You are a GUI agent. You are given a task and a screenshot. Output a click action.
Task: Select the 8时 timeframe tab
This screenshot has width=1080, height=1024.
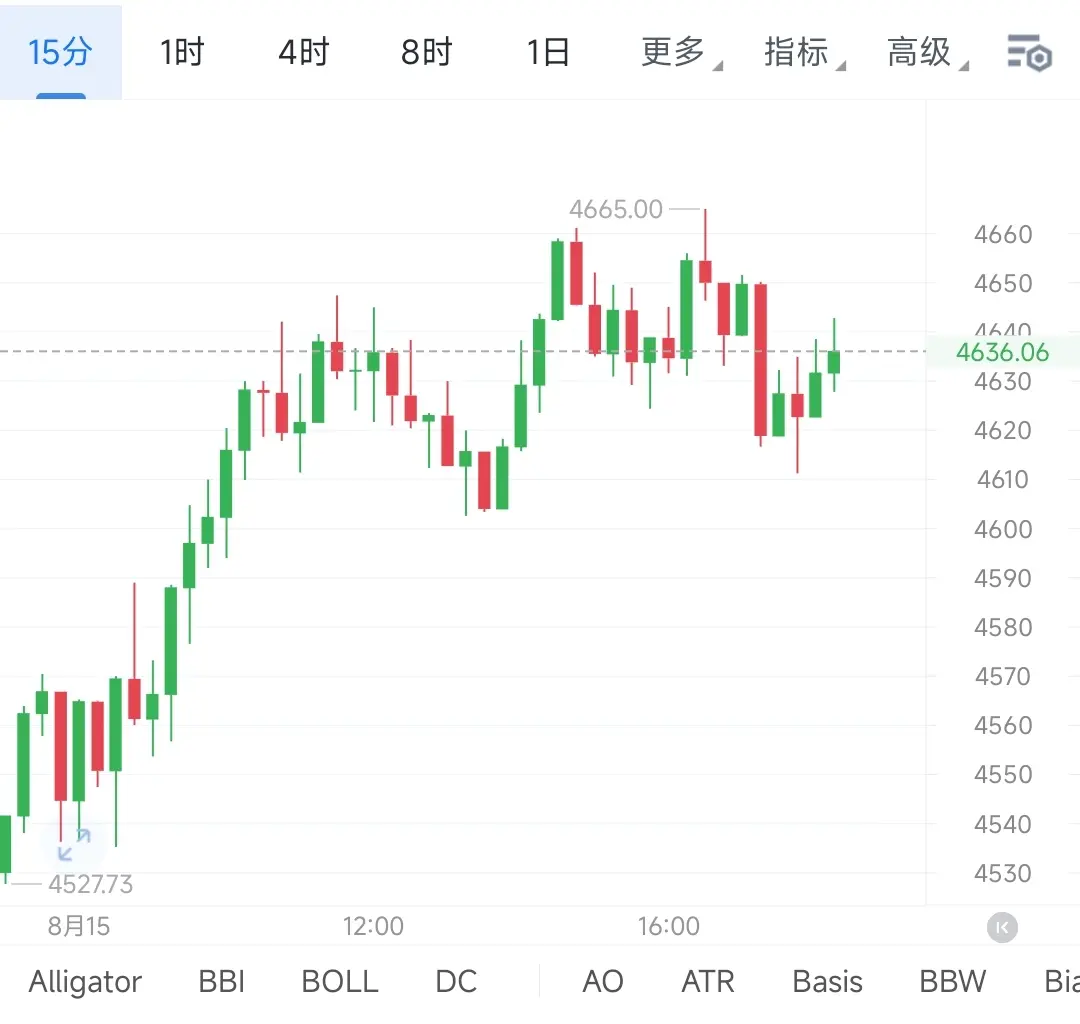click(426, 52)
